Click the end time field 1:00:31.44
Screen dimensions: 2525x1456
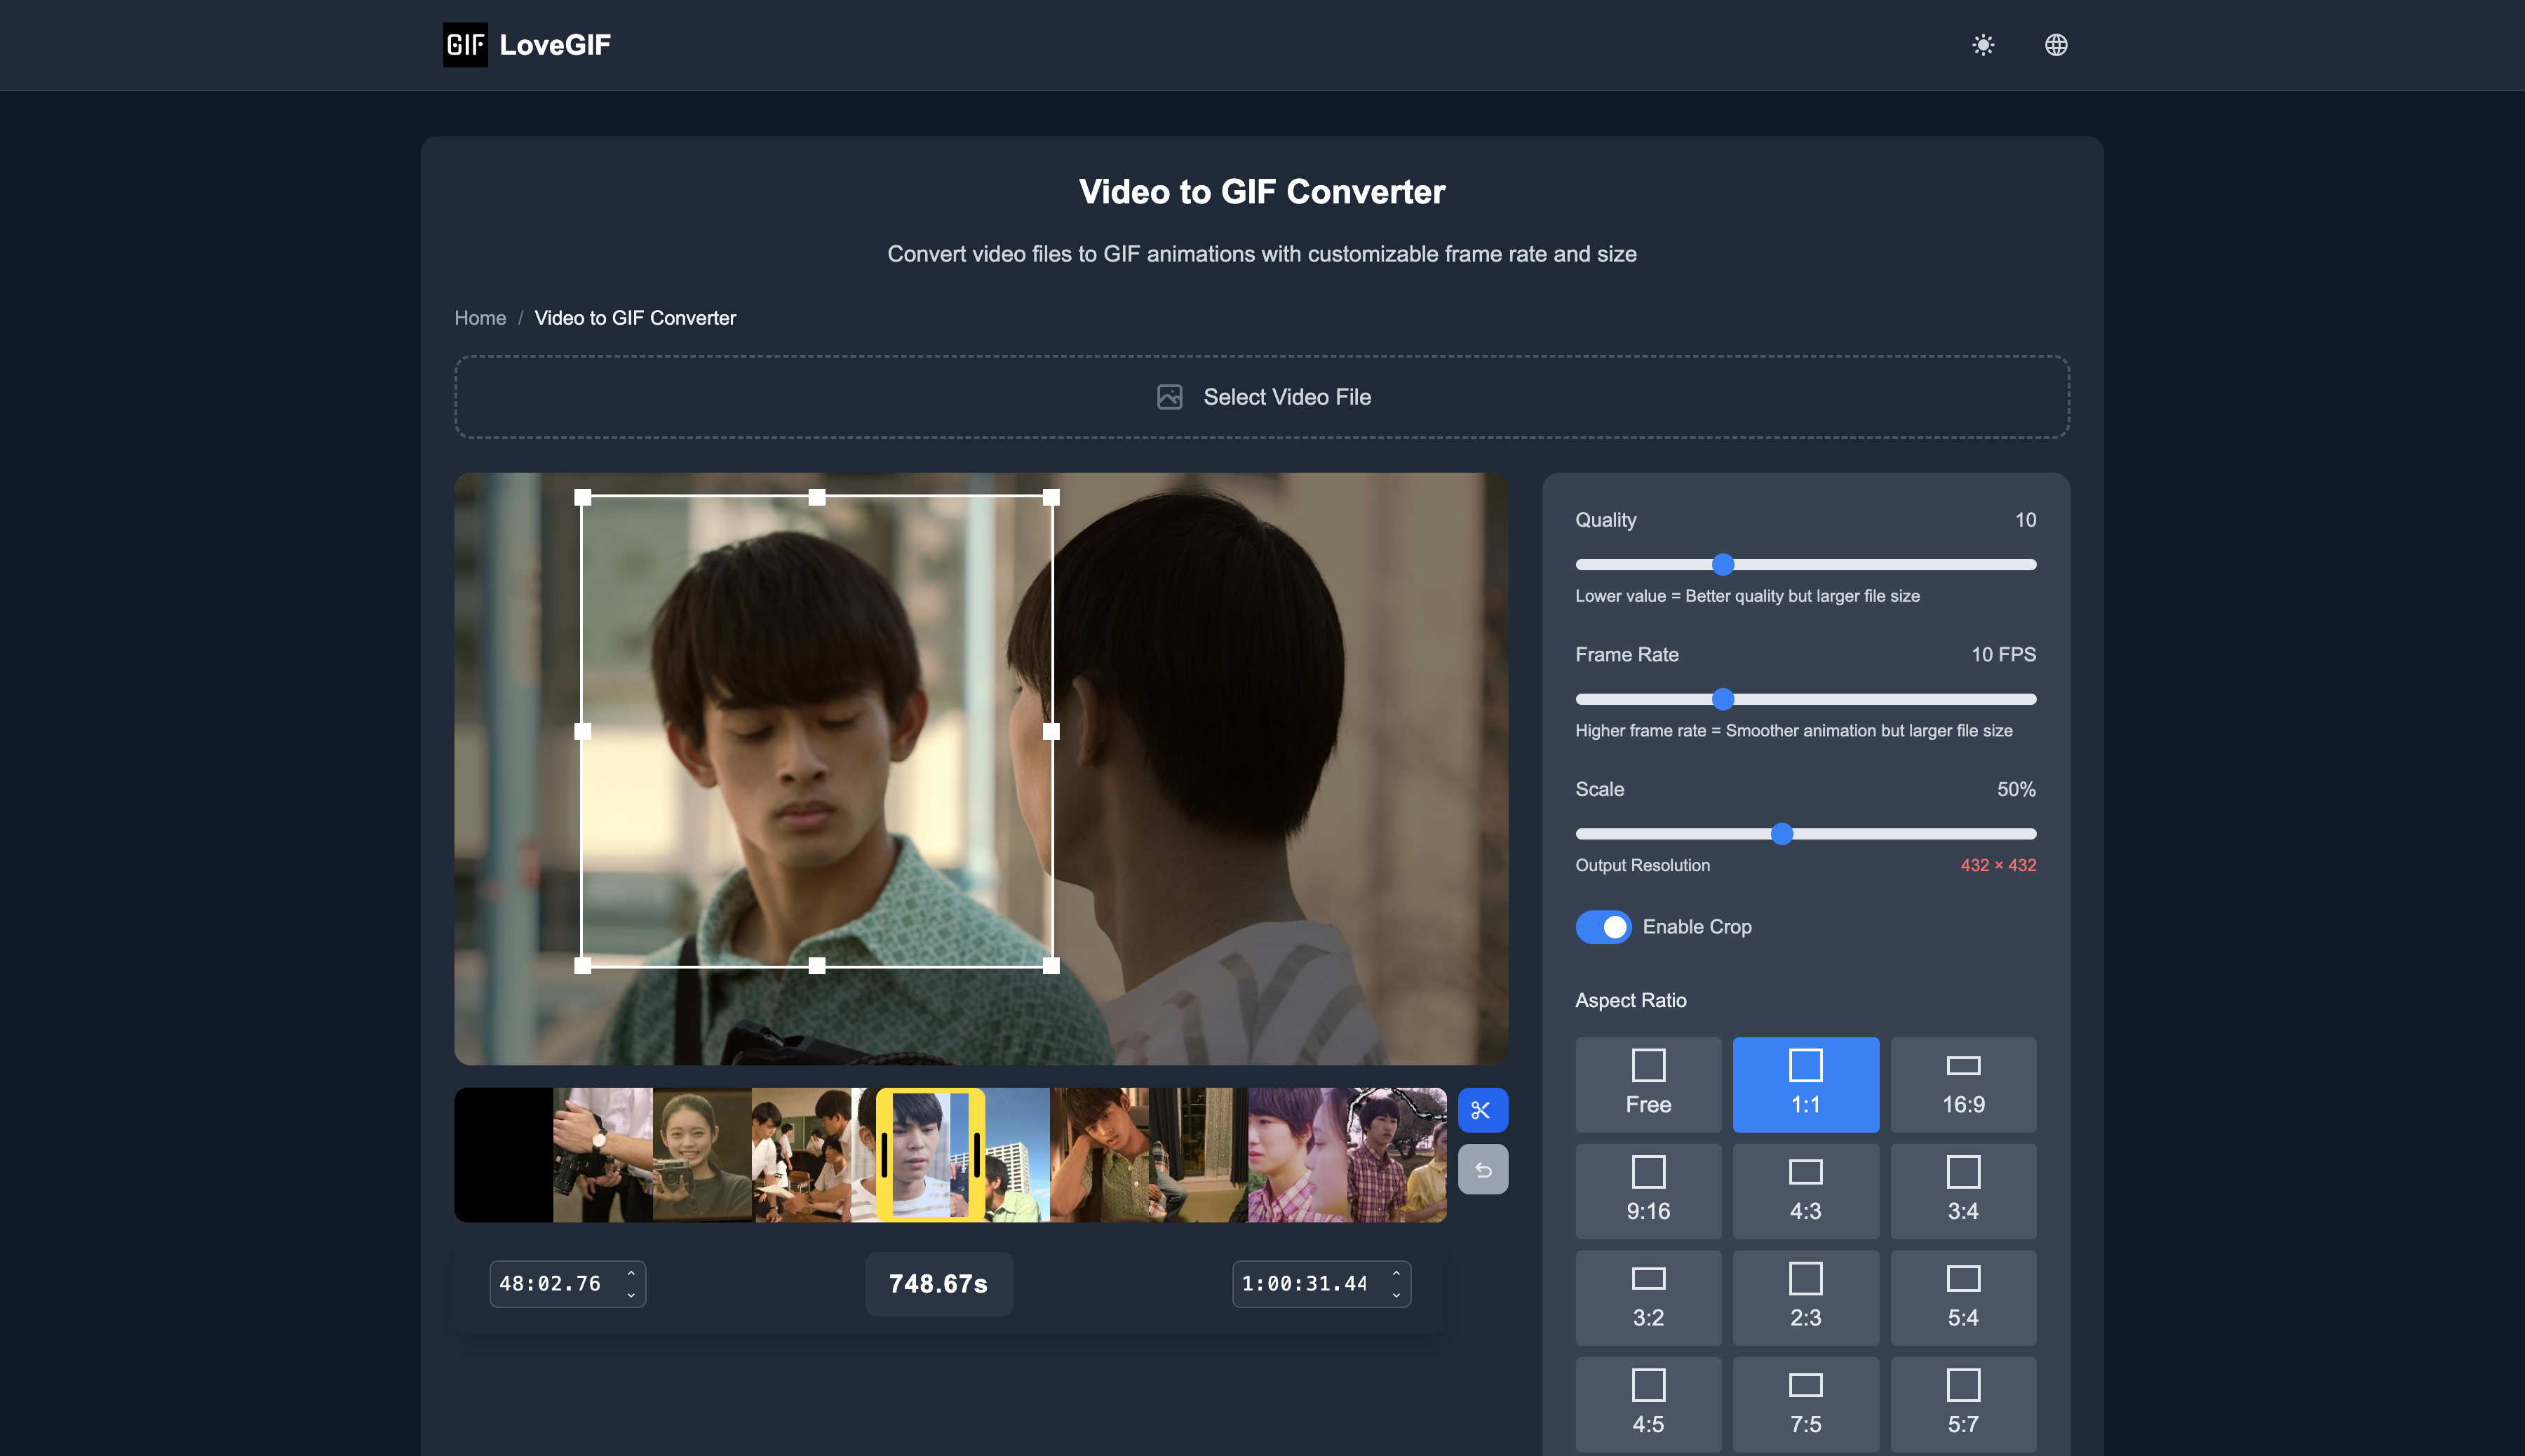coord(1321,1284)
